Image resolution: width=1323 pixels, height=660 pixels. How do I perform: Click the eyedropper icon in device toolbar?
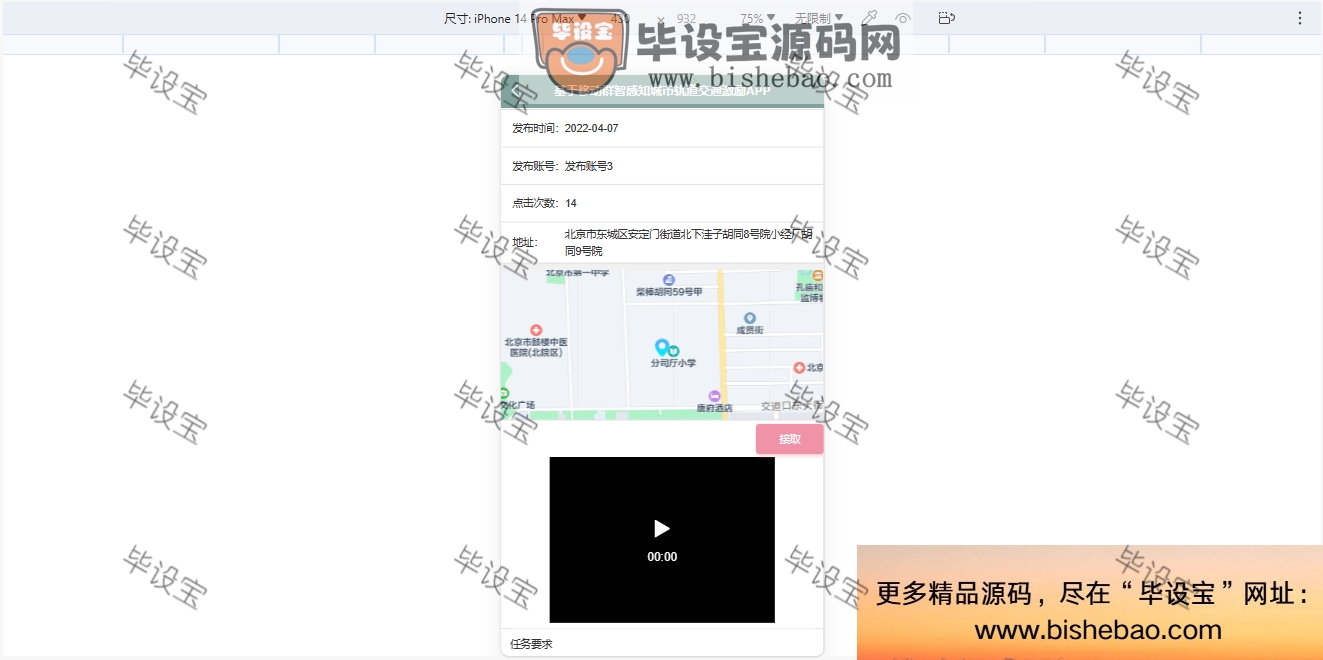[x=870, y=18]
